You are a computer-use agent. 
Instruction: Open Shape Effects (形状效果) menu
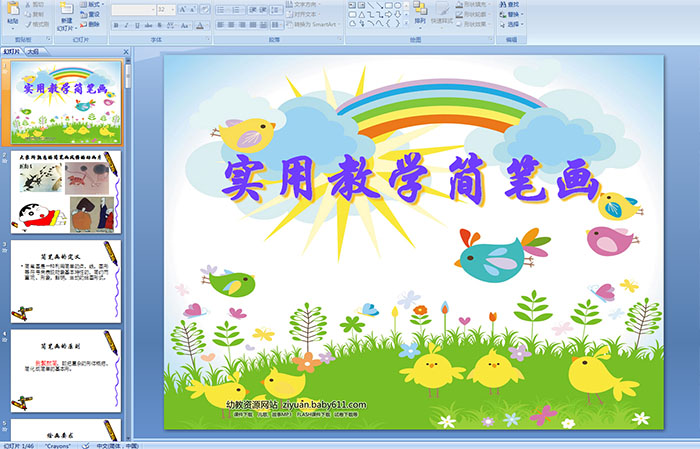[x=474, y=24]
